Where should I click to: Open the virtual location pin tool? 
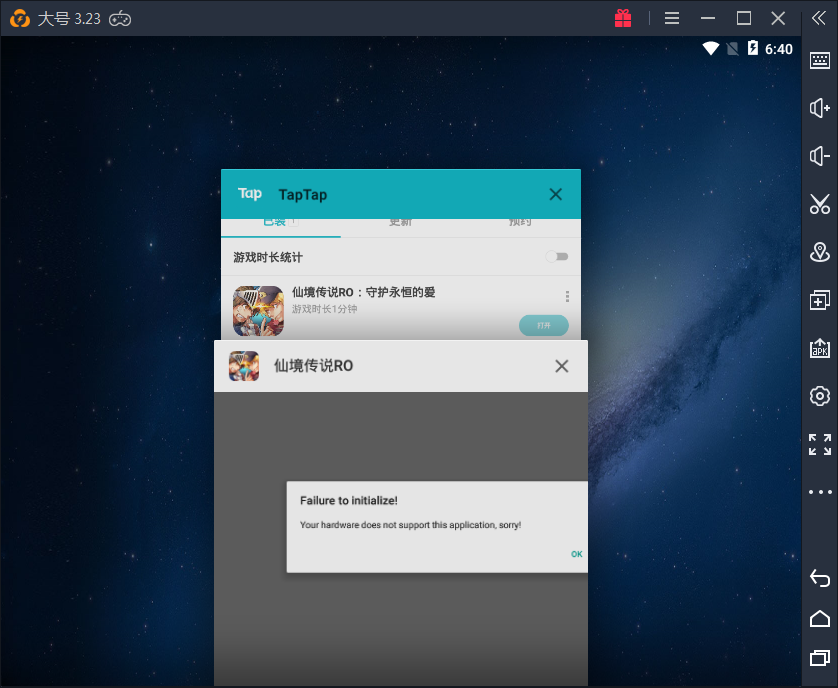[x=820, y=252]
